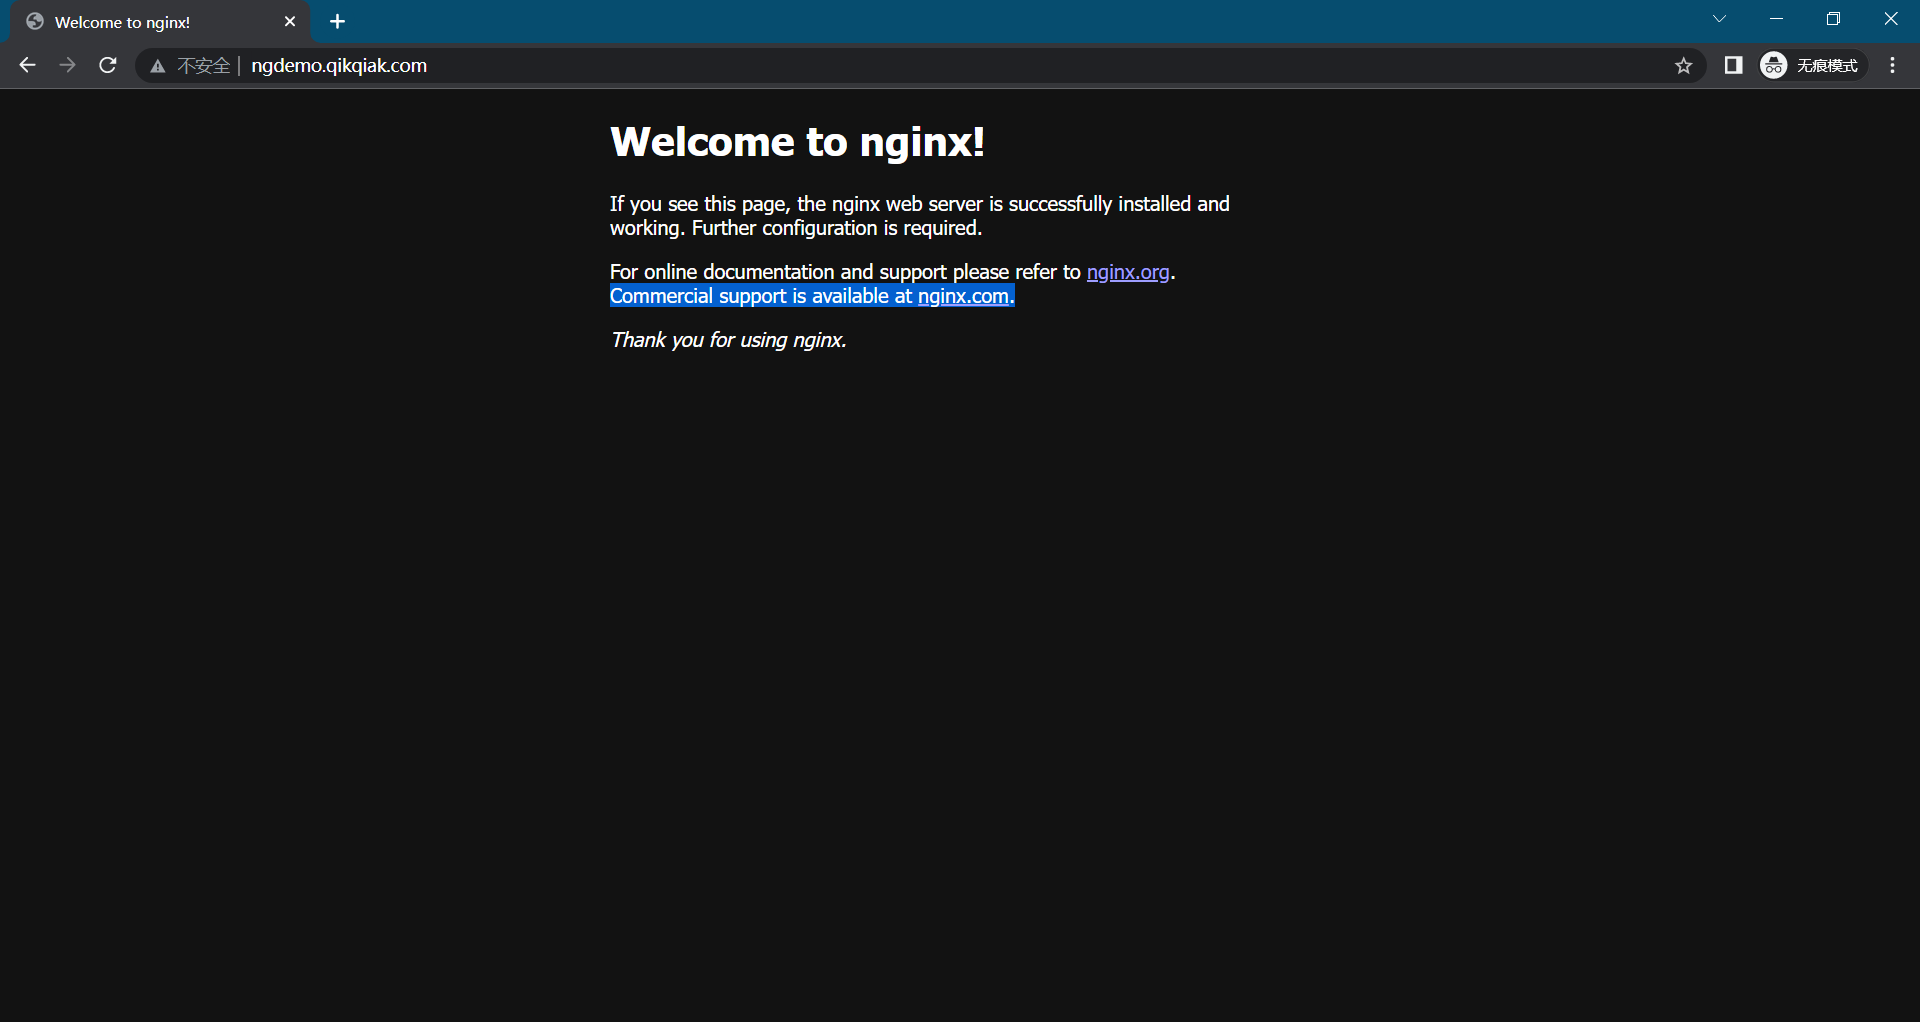Follow the nginx.com link

pyautogui.click(x=963, y=296)
